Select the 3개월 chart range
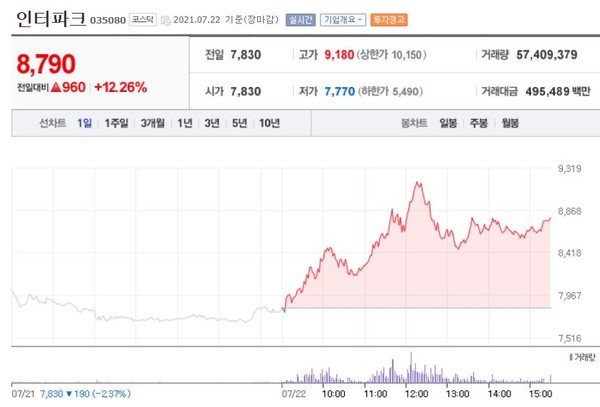Image resolution: width=600 pixels, height=407 pixels. click(153, 125)
